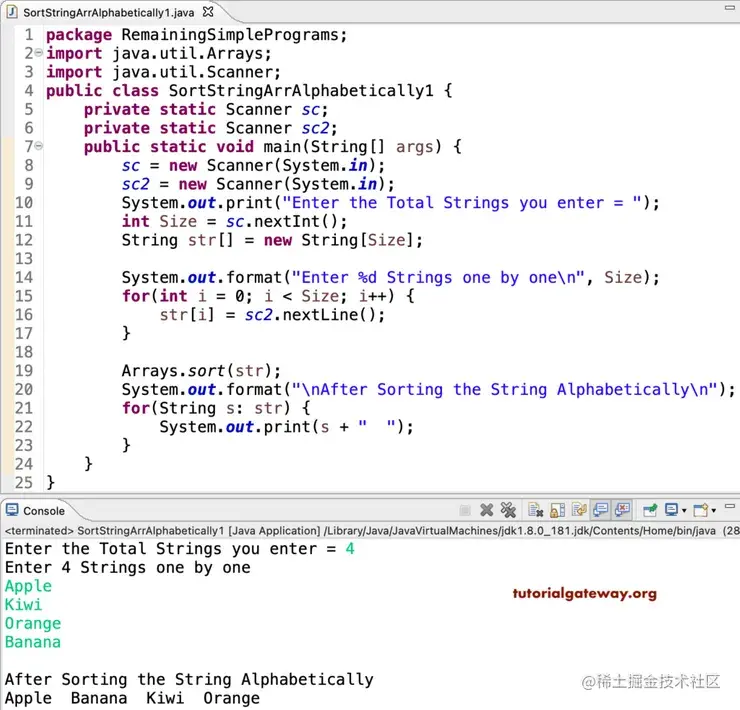Click console line 'After Sorting the String Alphabetically'
Viewport: 740px width, 710px height.
(189, 680)
